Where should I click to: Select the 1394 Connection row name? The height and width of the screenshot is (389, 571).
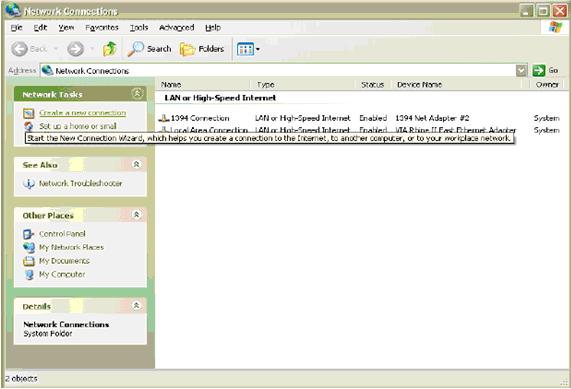click(x=200, y=118)
